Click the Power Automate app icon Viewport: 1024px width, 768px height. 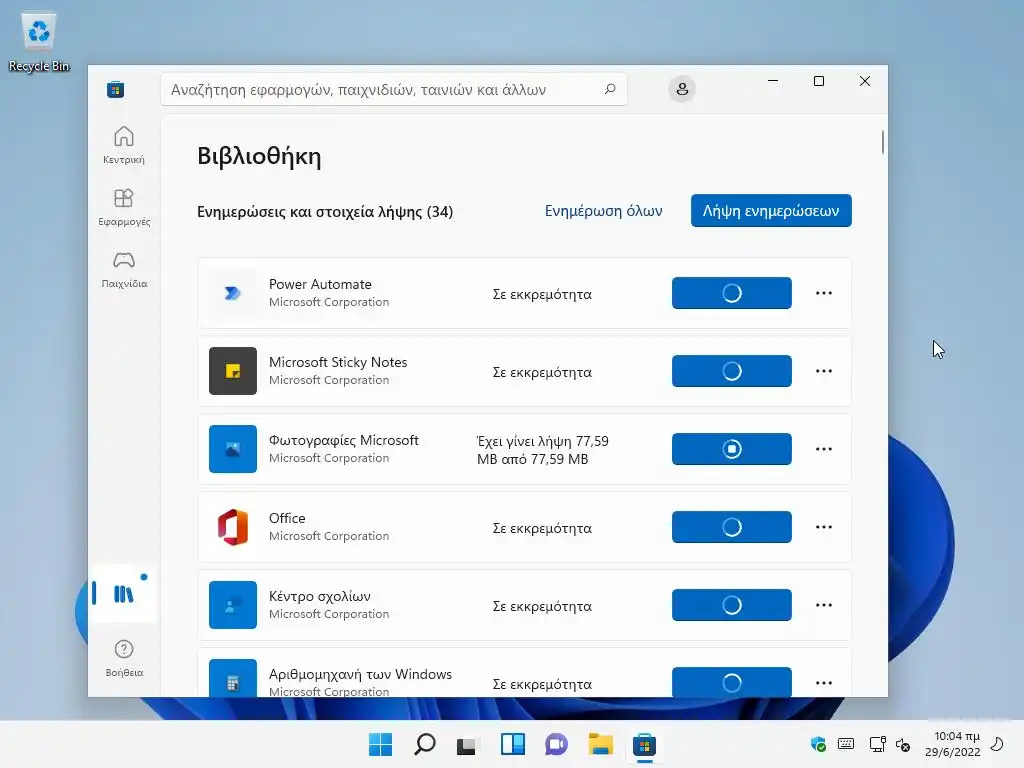[232, 293]
